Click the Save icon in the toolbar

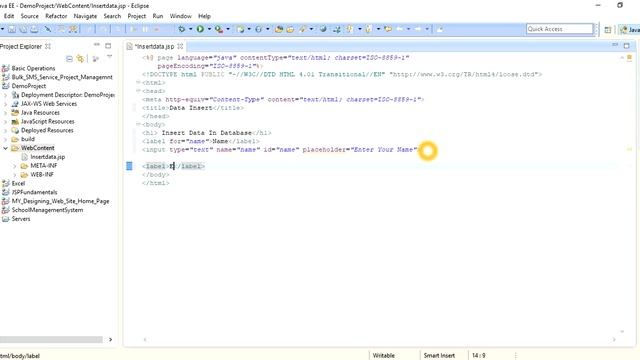[12, 29]
